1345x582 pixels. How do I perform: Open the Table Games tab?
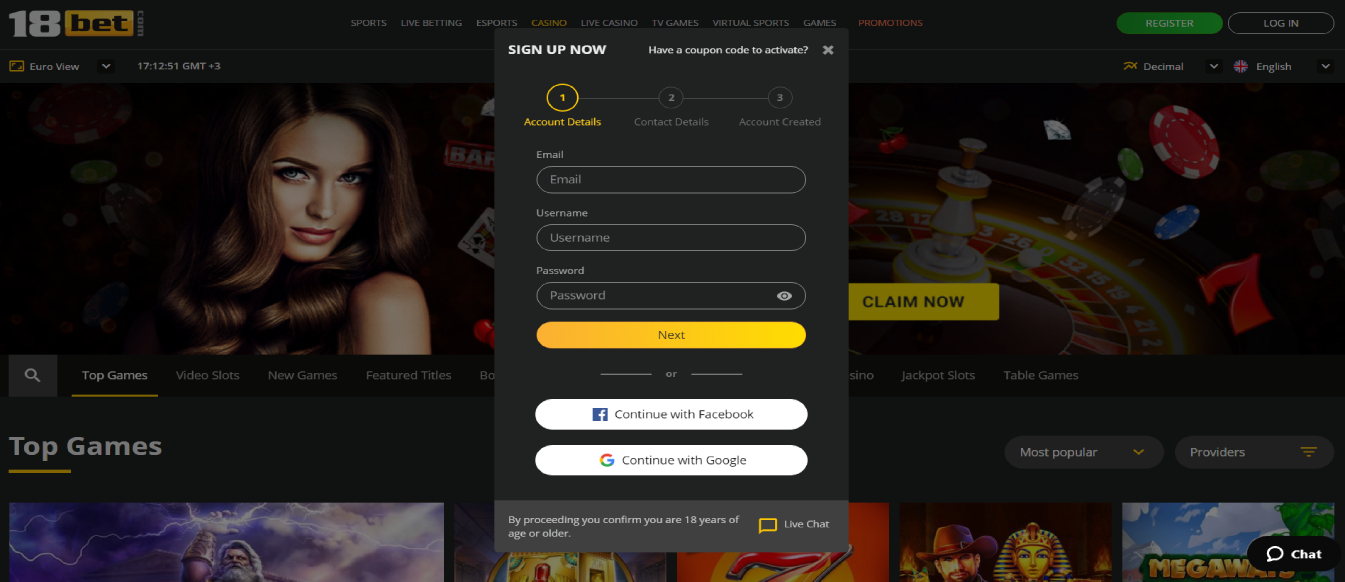click(x=1041, y=375)
